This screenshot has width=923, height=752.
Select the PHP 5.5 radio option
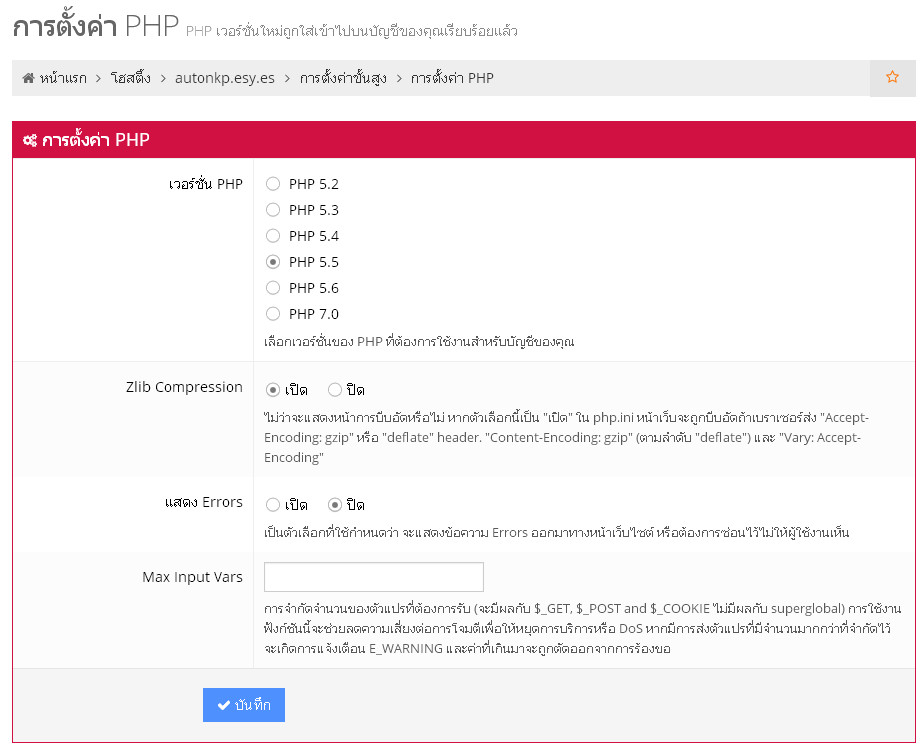(273, 262)
